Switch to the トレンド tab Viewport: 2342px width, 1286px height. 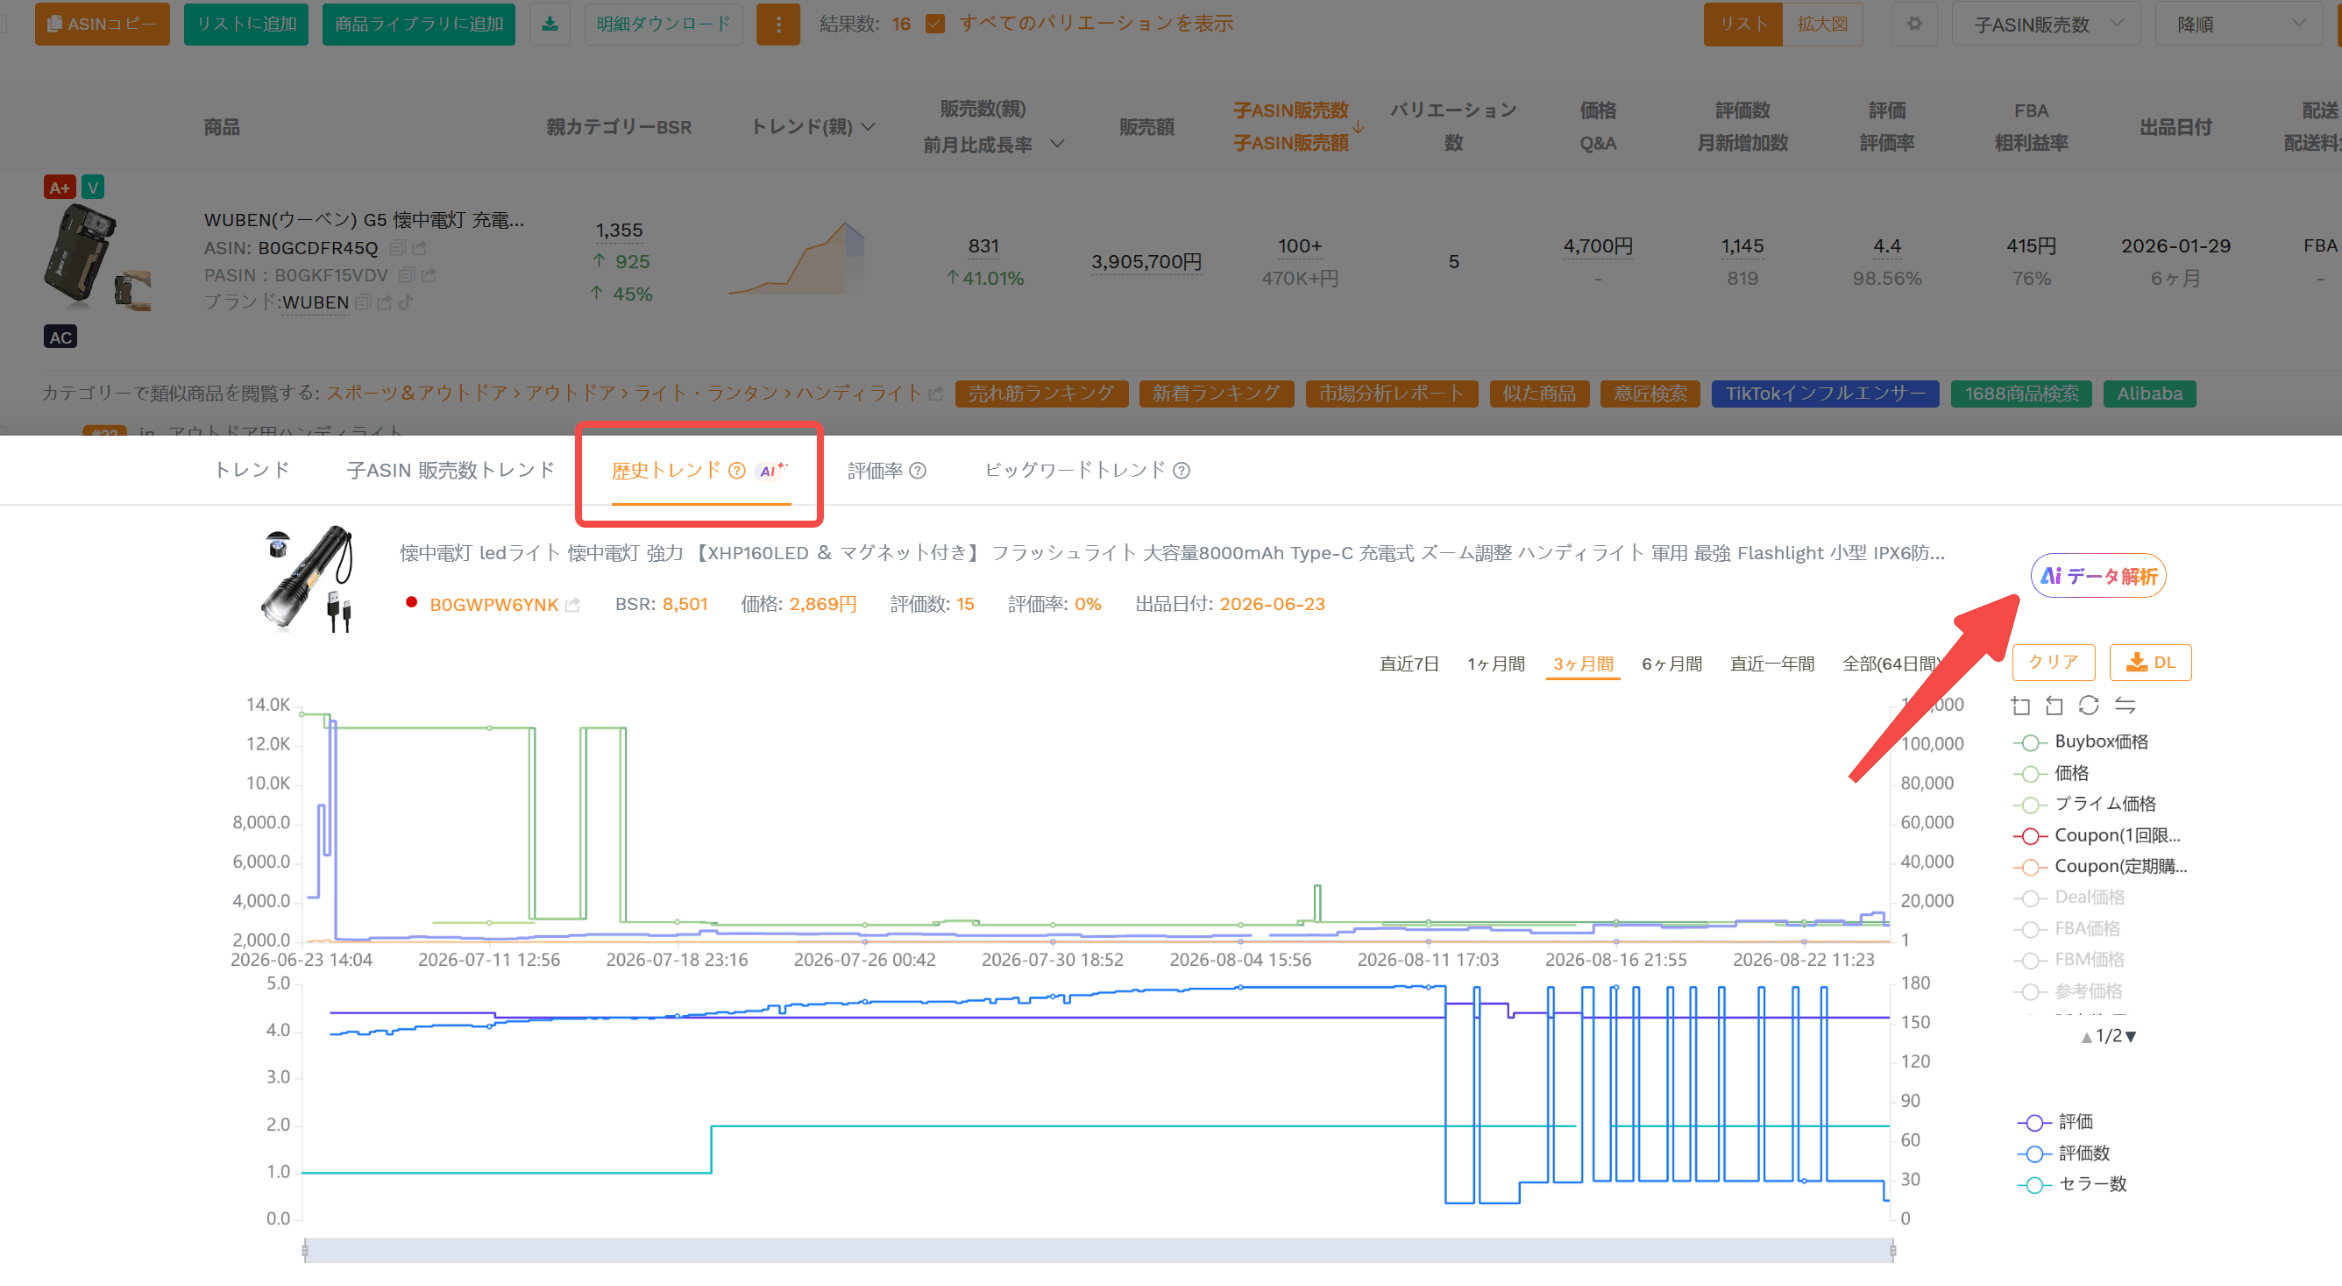point(252,470)
